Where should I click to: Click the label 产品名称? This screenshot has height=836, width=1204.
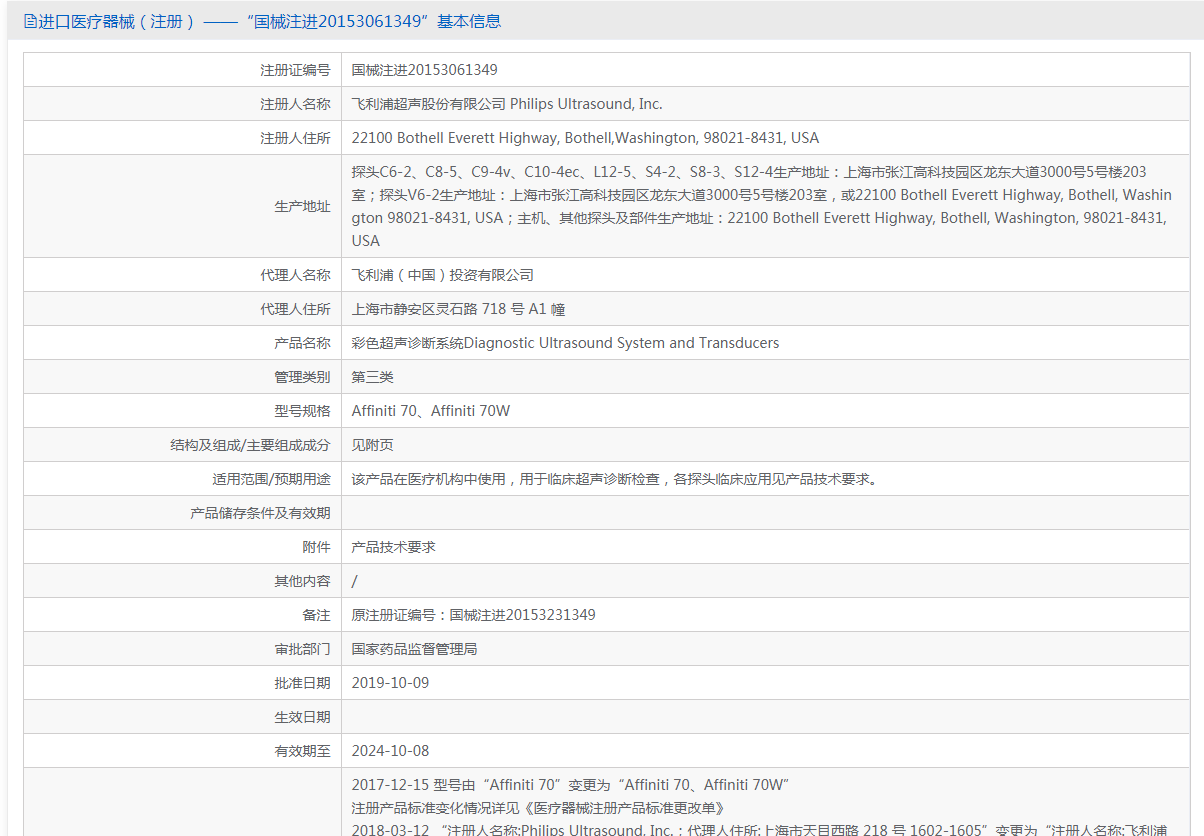[302, 343]
